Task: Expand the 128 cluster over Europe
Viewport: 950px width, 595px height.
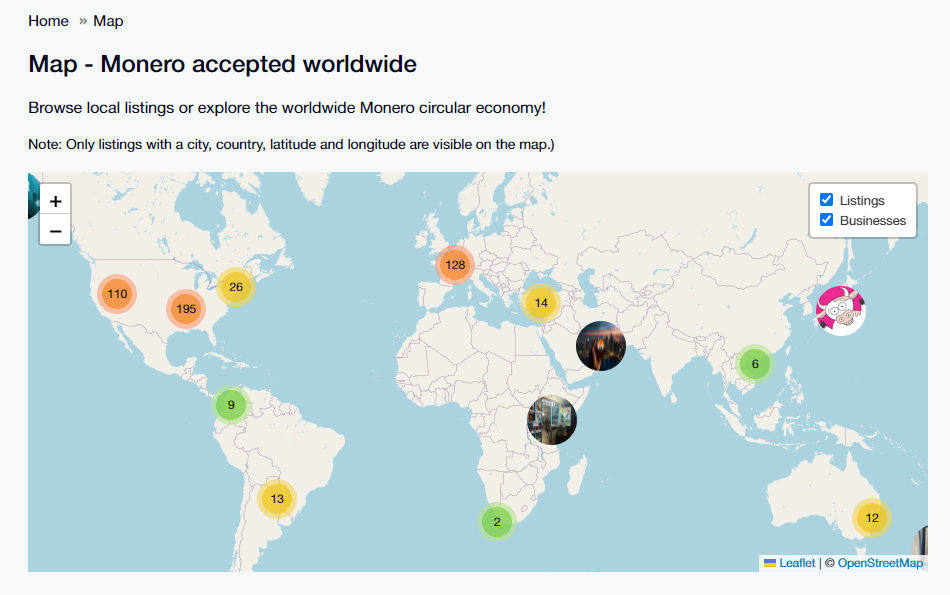Action: pos(455,265)
